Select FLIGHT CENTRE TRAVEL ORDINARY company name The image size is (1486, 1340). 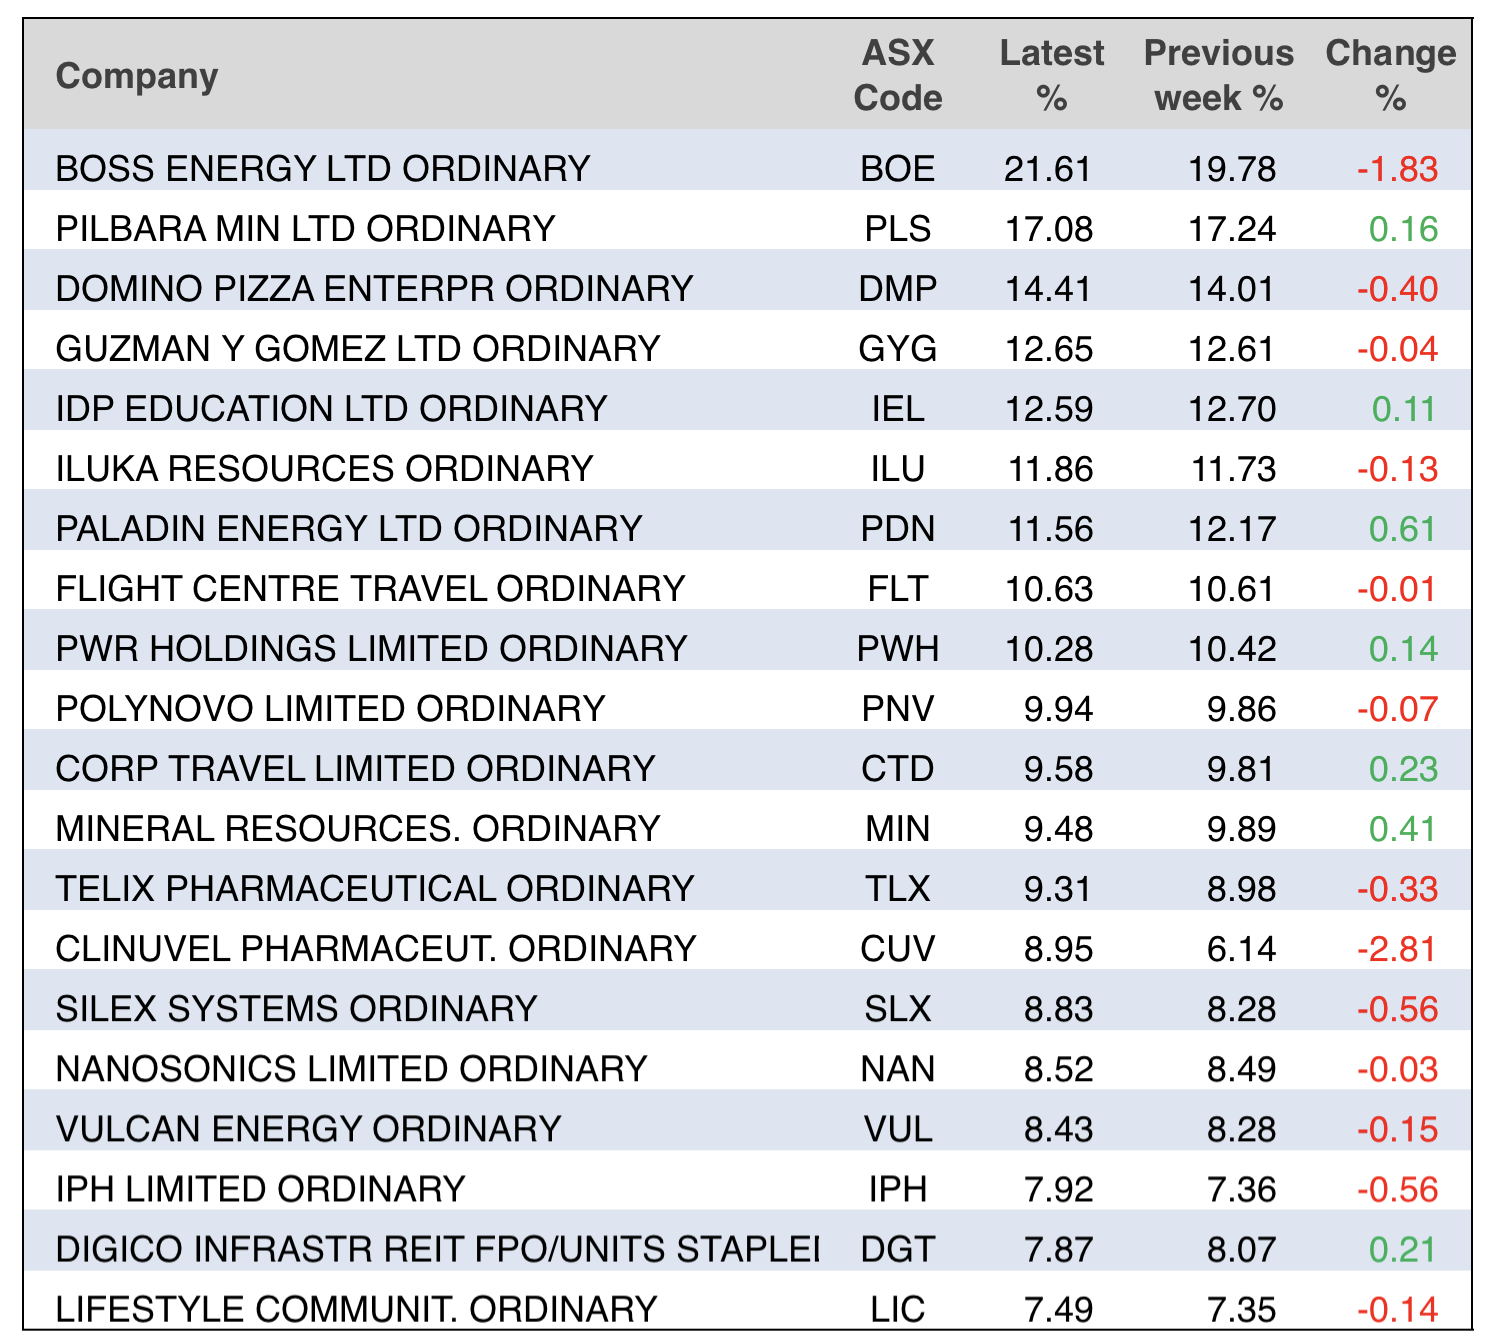[370, 589]
